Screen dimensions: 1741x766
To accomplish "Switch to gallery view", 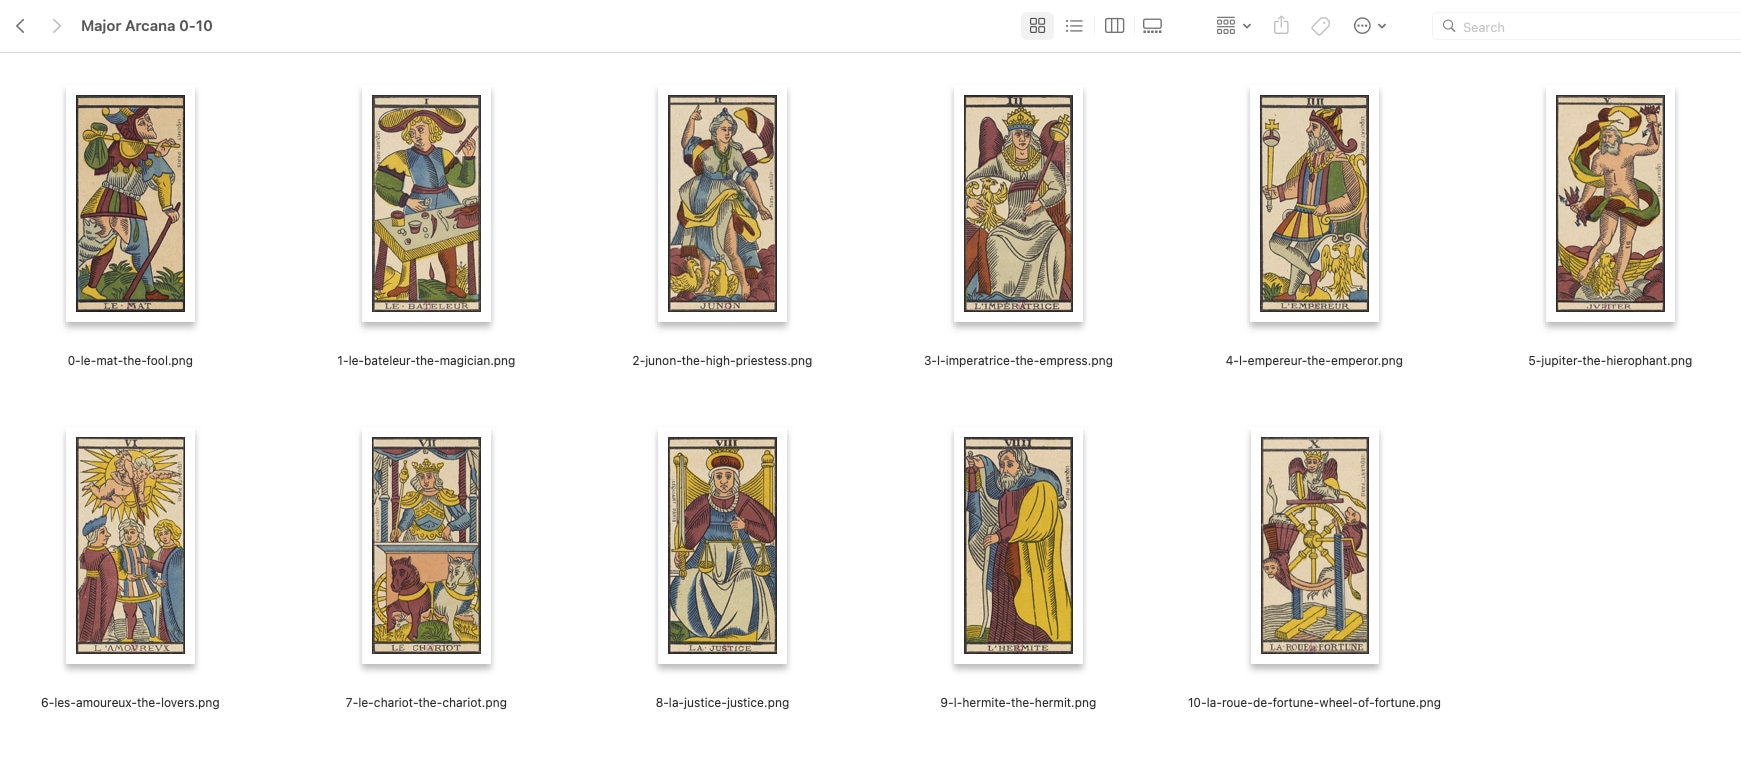I will [x=1152, y=26].
